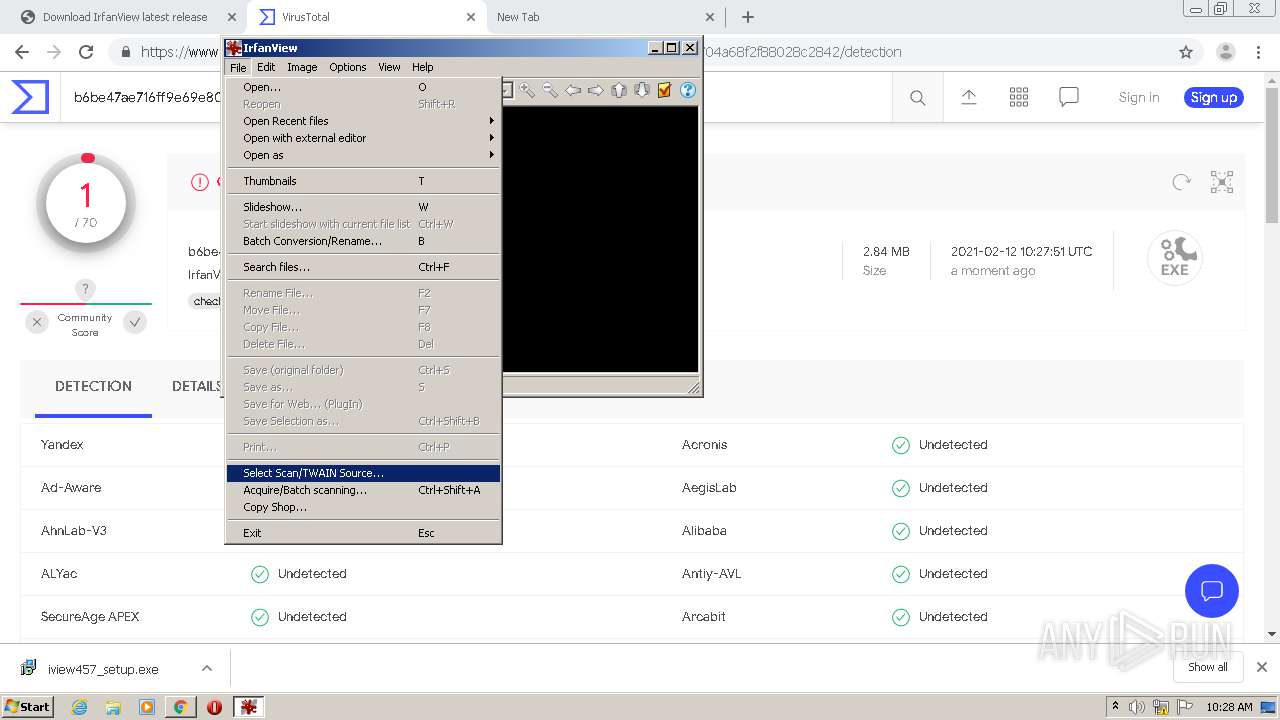The image size is (1280, 720).
Task: Switch to DETECTION tab on VirusTotal
Action: pos(93,386)
